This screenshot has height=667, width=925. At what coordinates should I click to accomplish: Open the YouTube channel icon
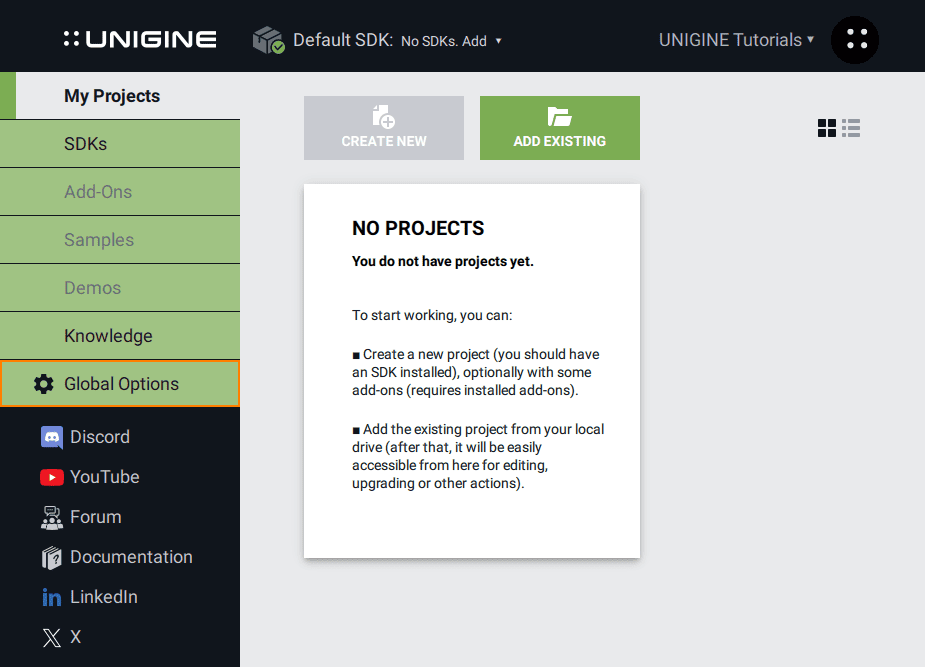coord(52,477)
